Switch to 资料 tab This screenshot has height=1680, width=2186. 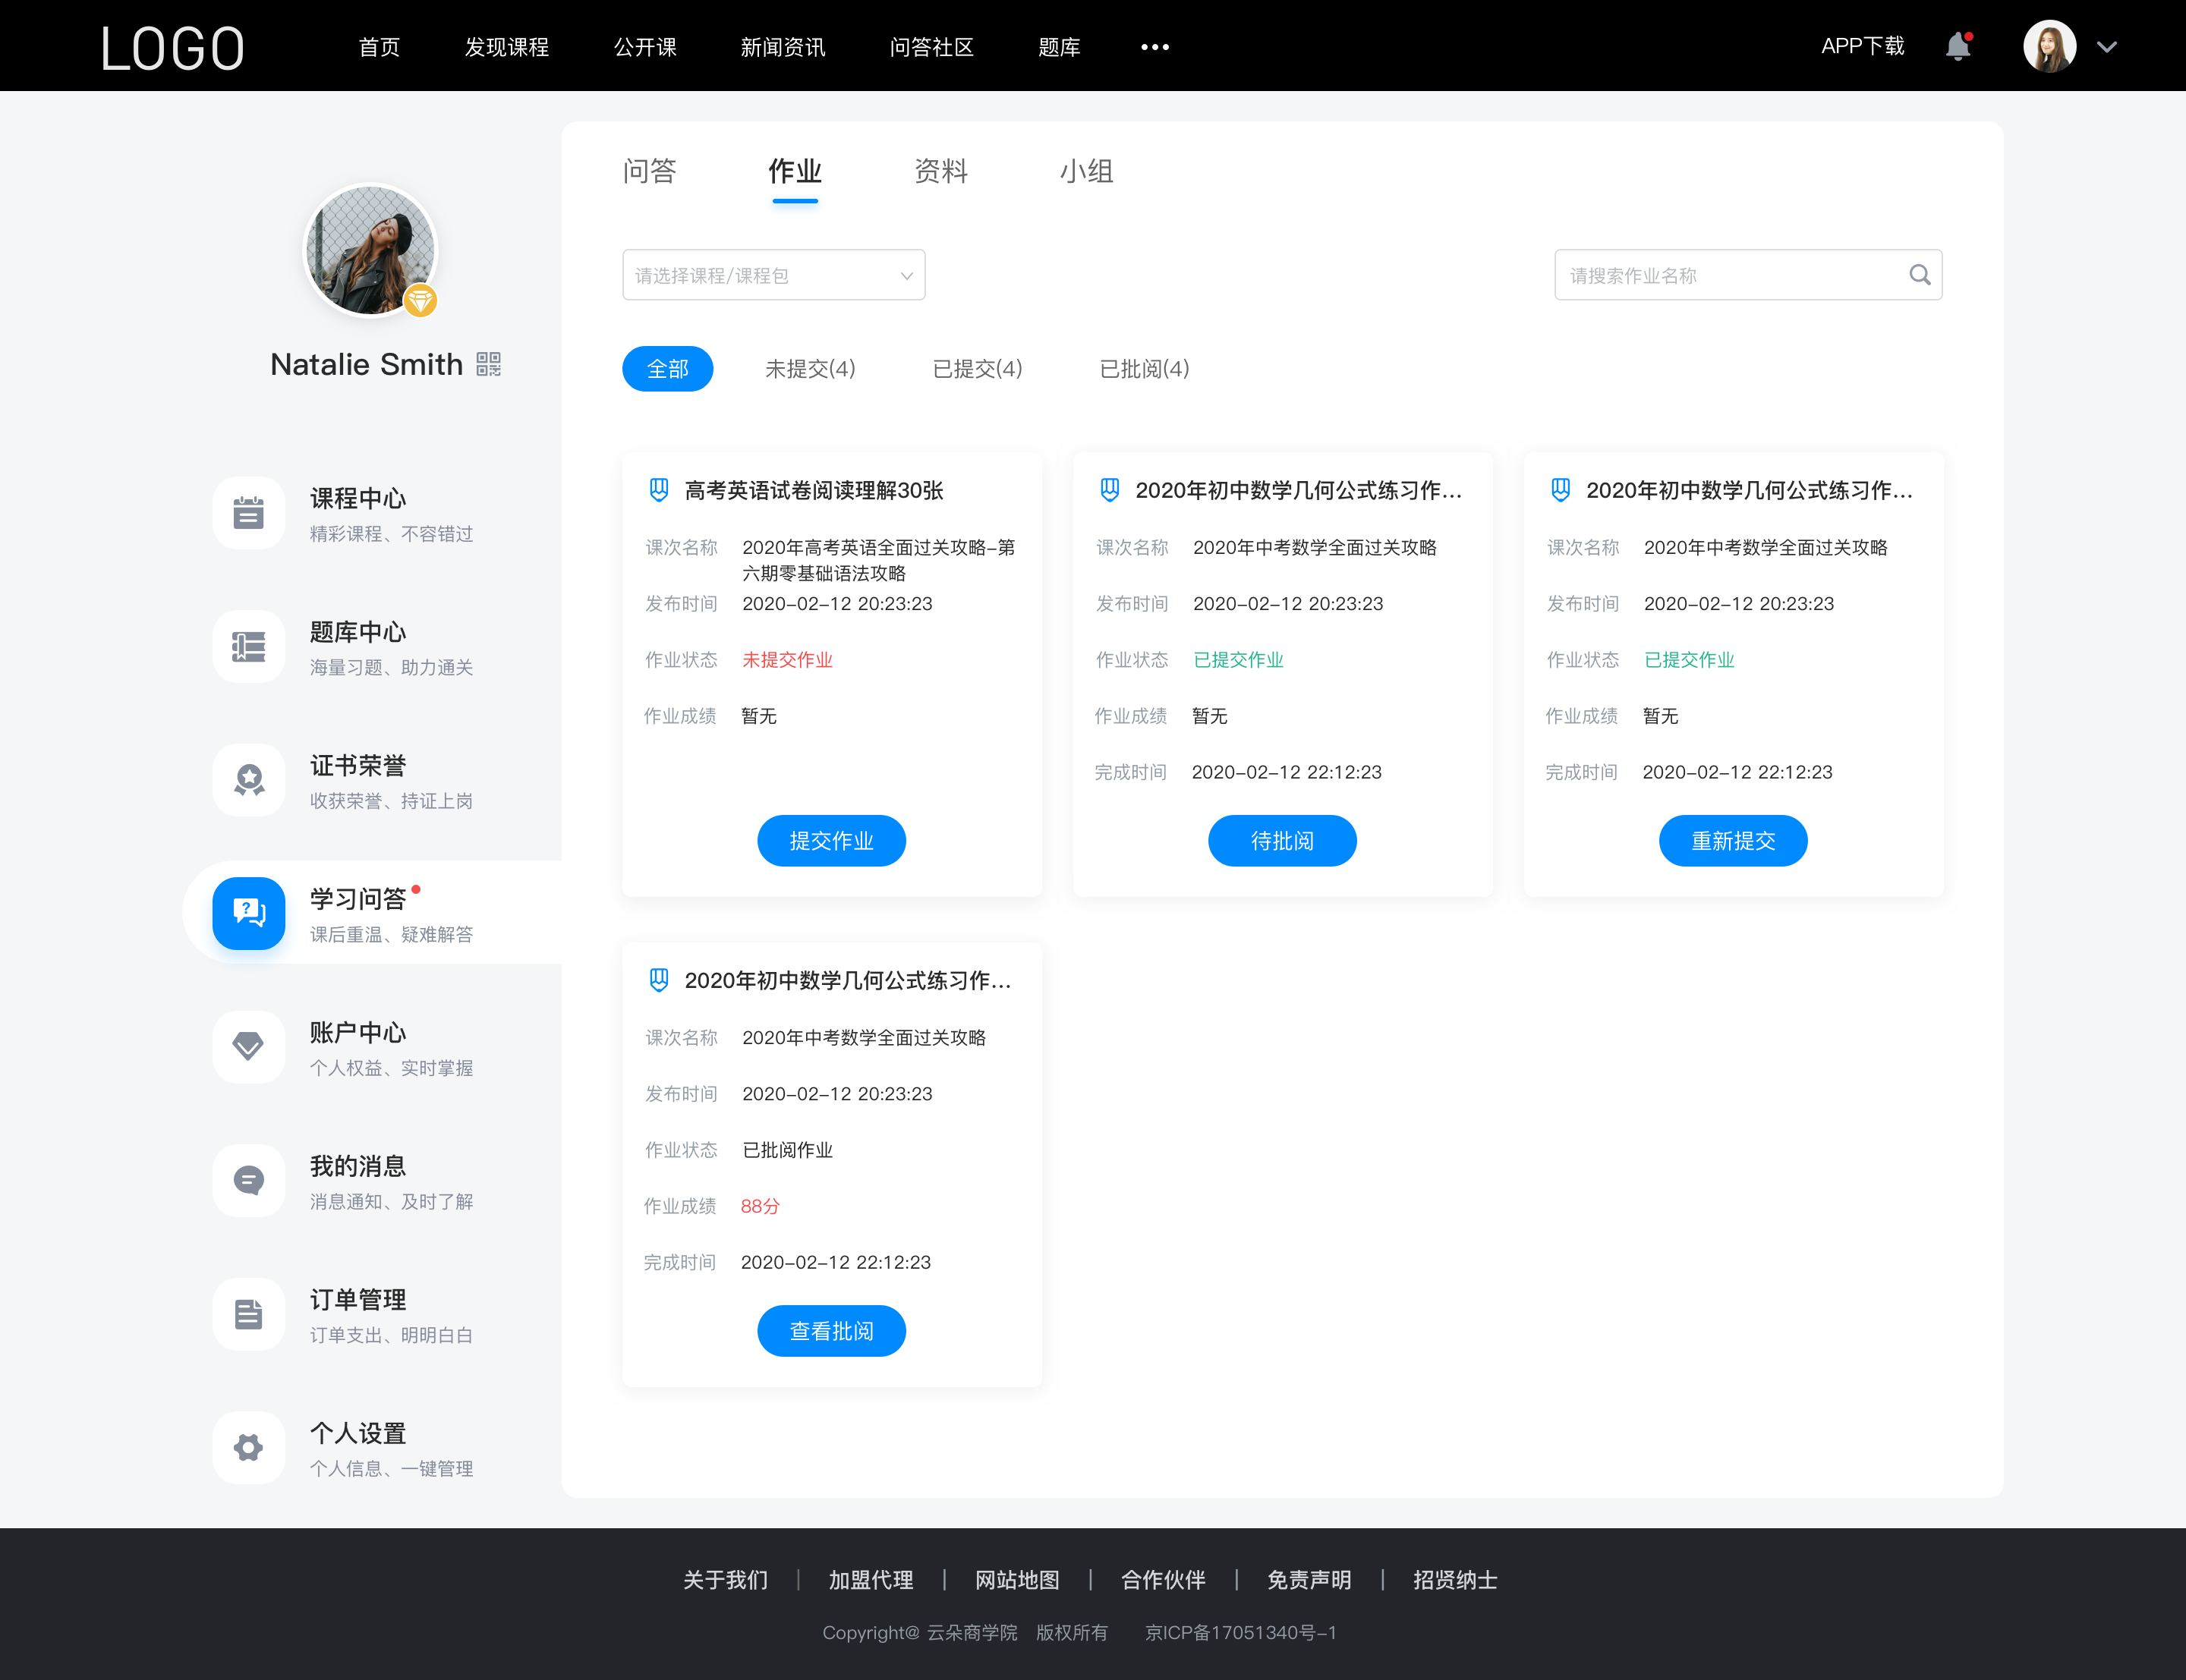click(x=942, y=171)
